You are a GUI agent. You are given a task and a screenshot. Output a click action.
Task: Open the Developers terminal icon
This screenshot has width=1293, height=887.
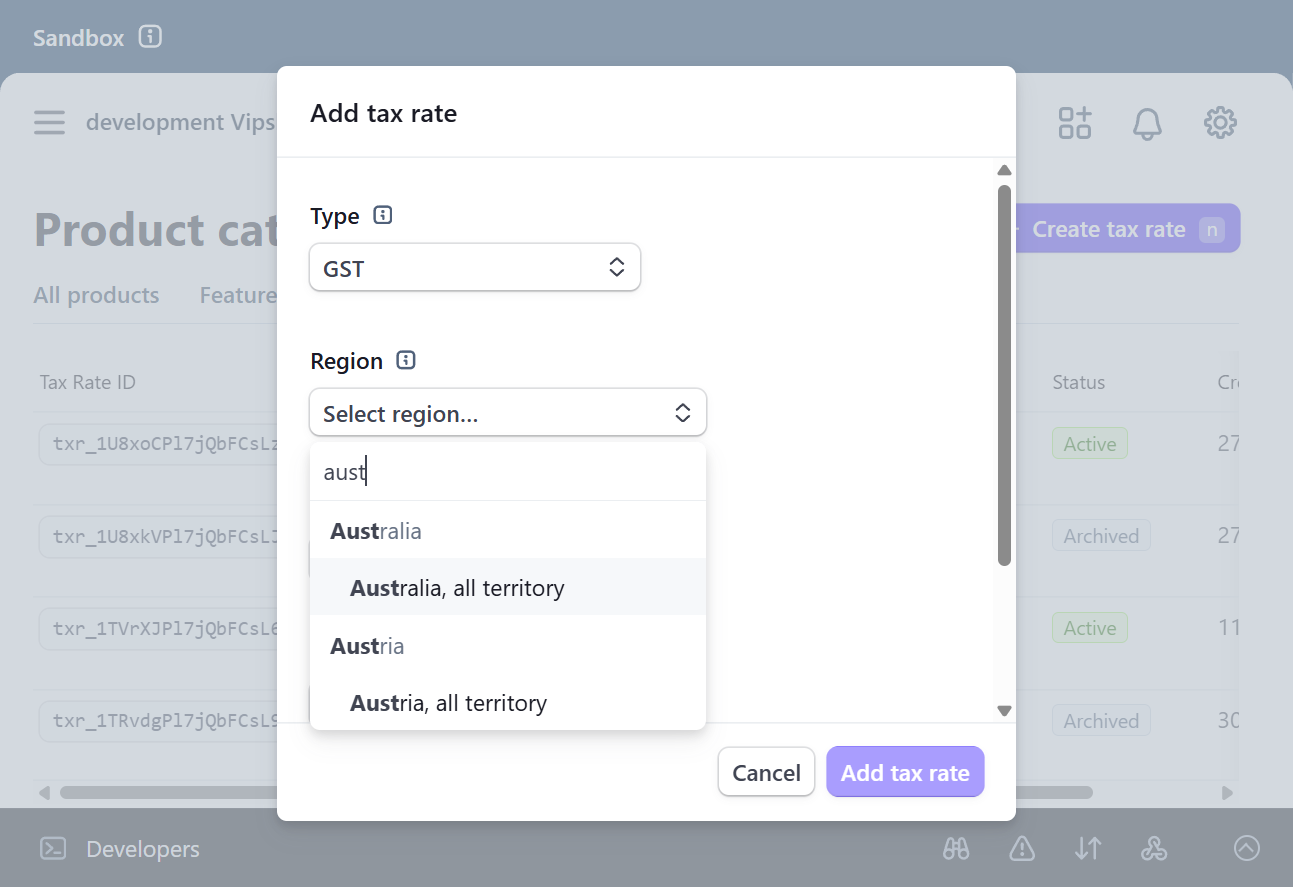pyautogui.click(x=53, y=848)
